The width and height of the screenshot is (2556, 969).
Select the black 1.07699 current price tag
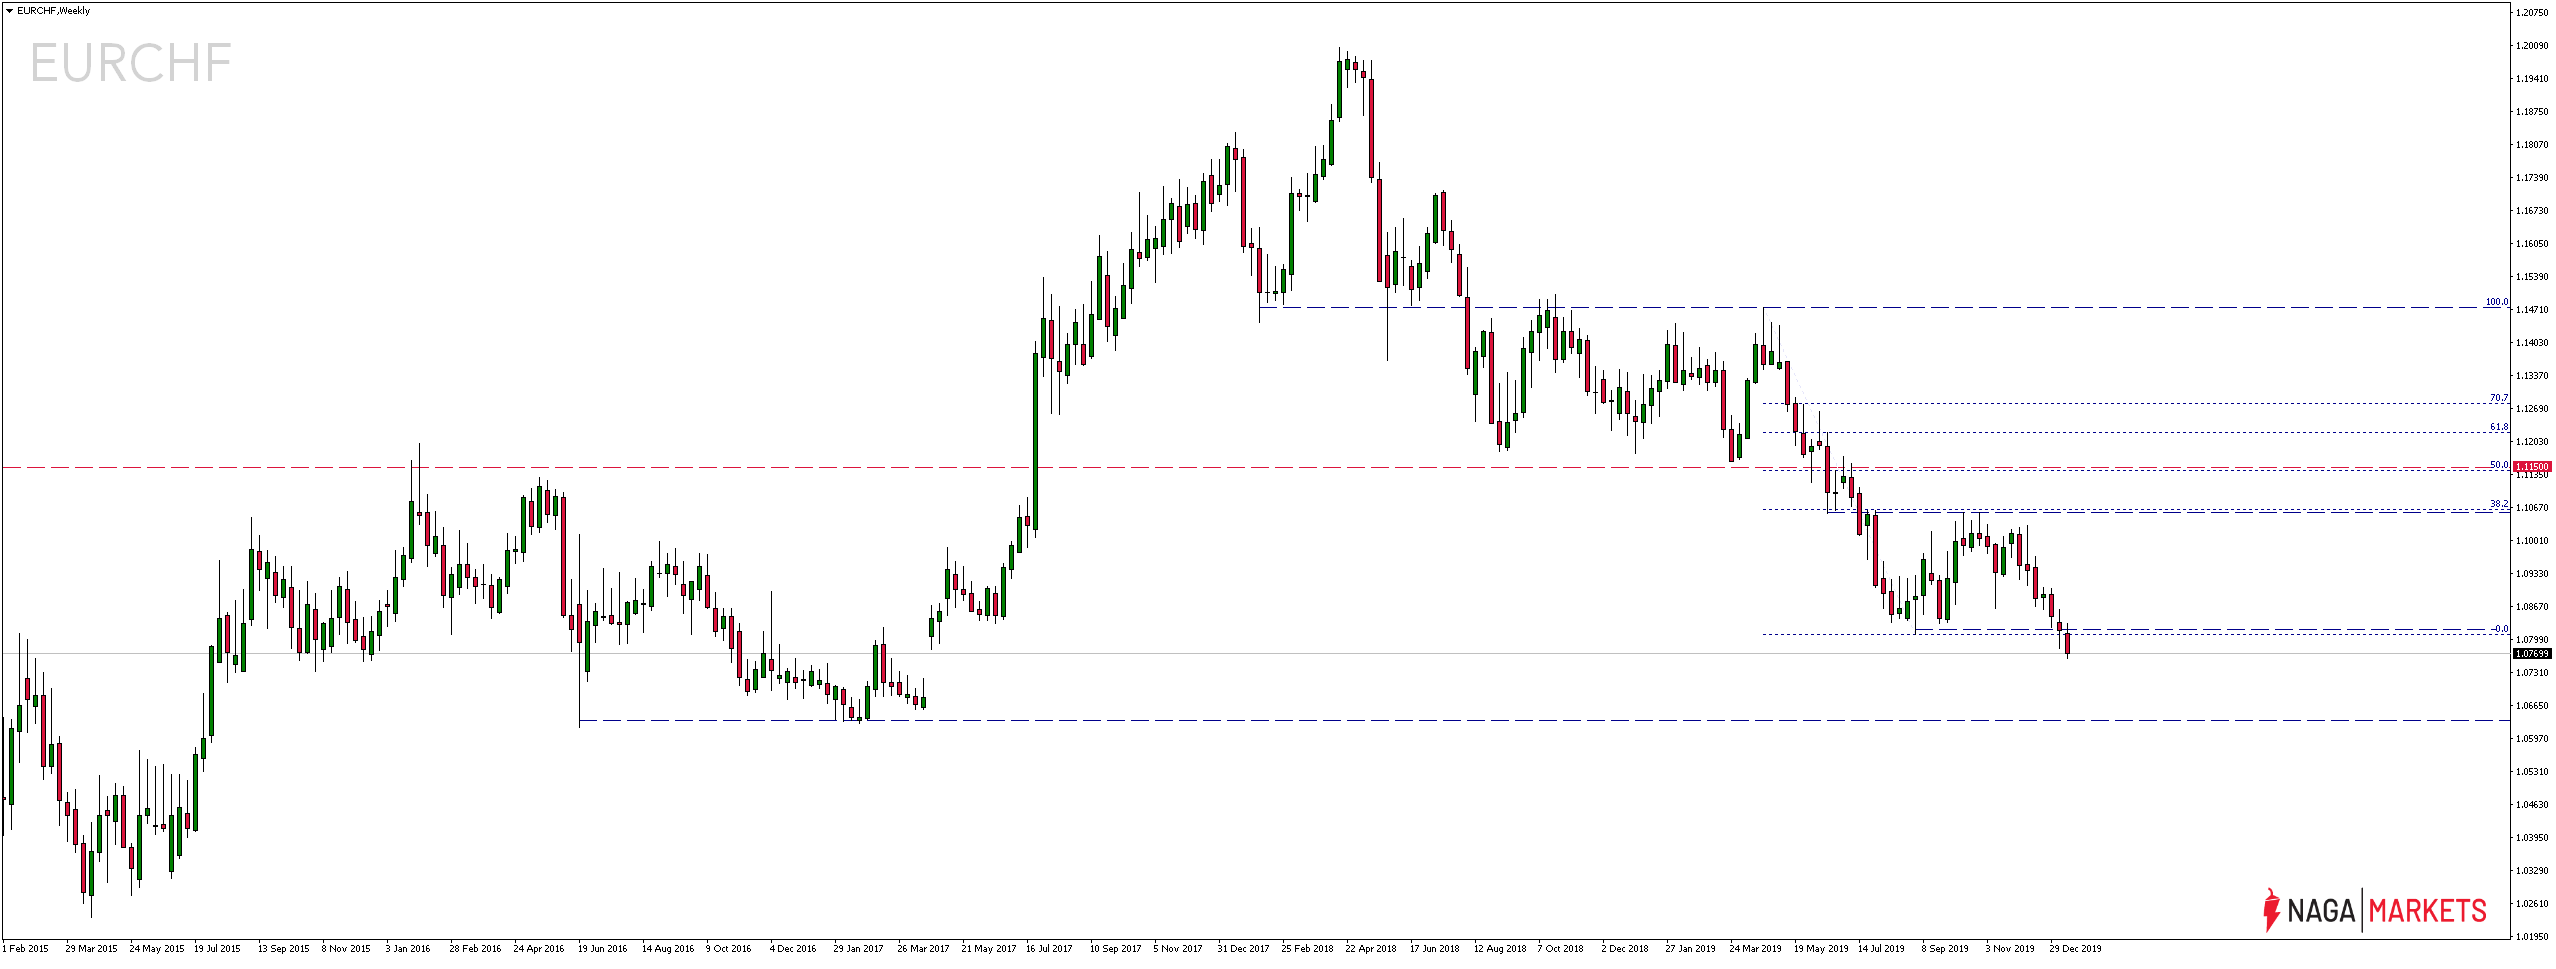pos(2531,654)
